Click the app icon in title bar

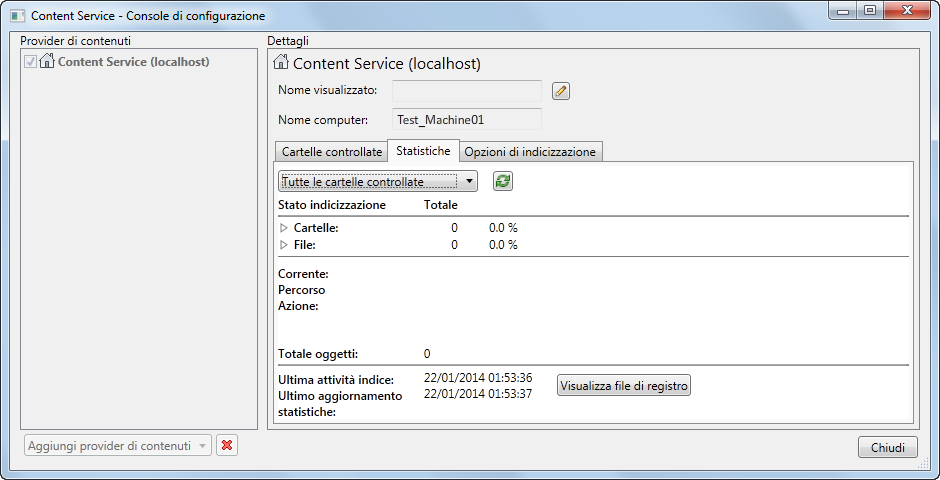click(x=17, y=16)
